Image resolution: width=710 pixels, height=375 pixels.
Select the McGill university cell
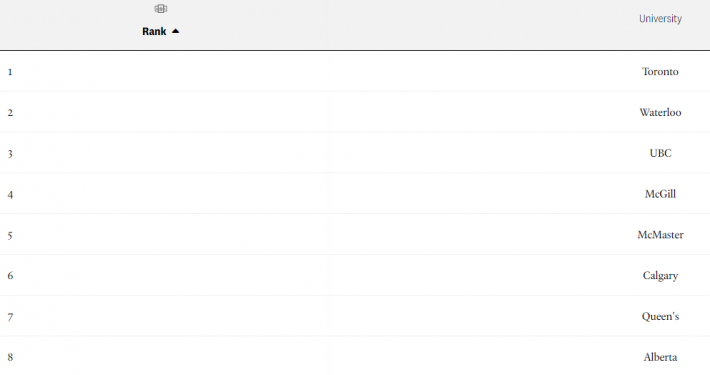660,194
